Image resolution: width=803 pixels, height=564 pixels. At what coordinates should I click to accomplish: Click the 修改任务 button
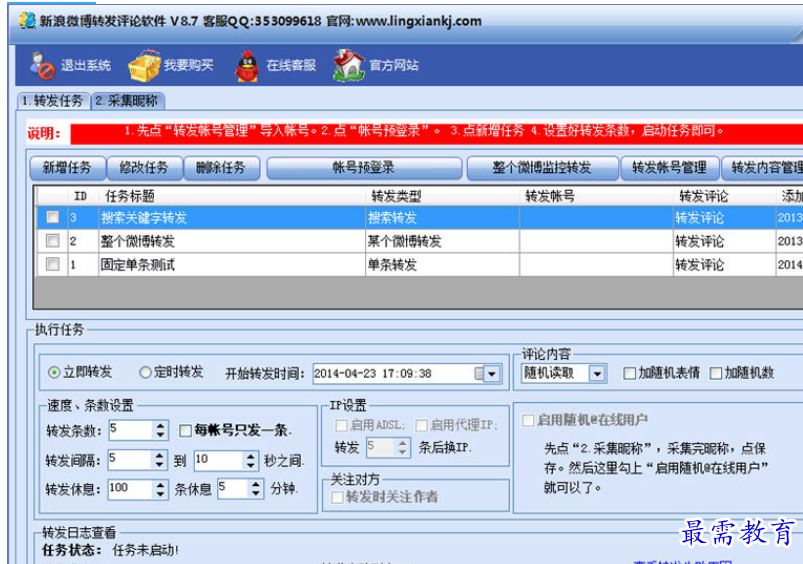tap(144, 168)
